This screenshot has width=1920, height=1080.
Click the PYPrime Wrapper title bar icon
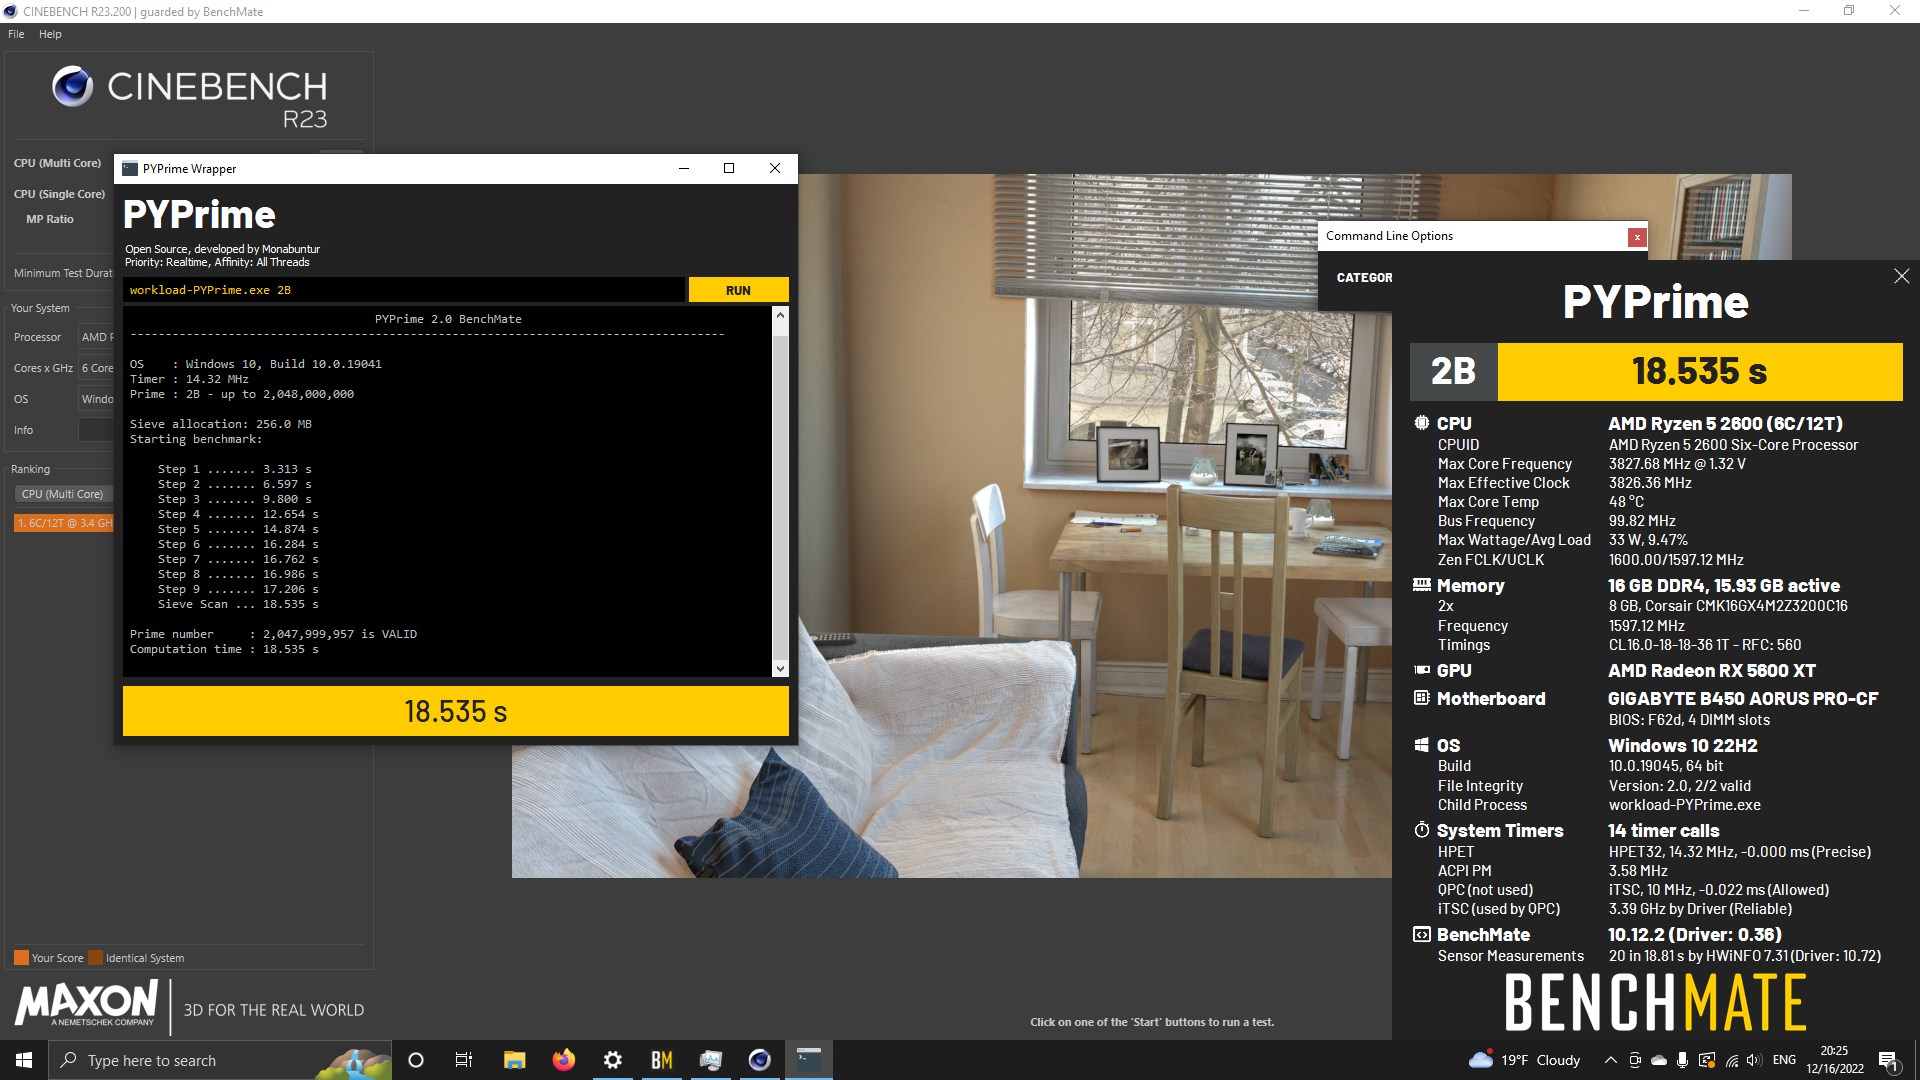(x=130, y=169)
